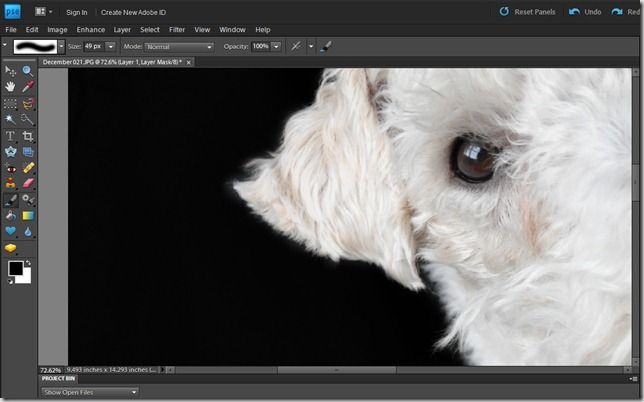Open the brush preset picker dropdown
The height and width of the screenshot is (402, 644).
(61, 46)
